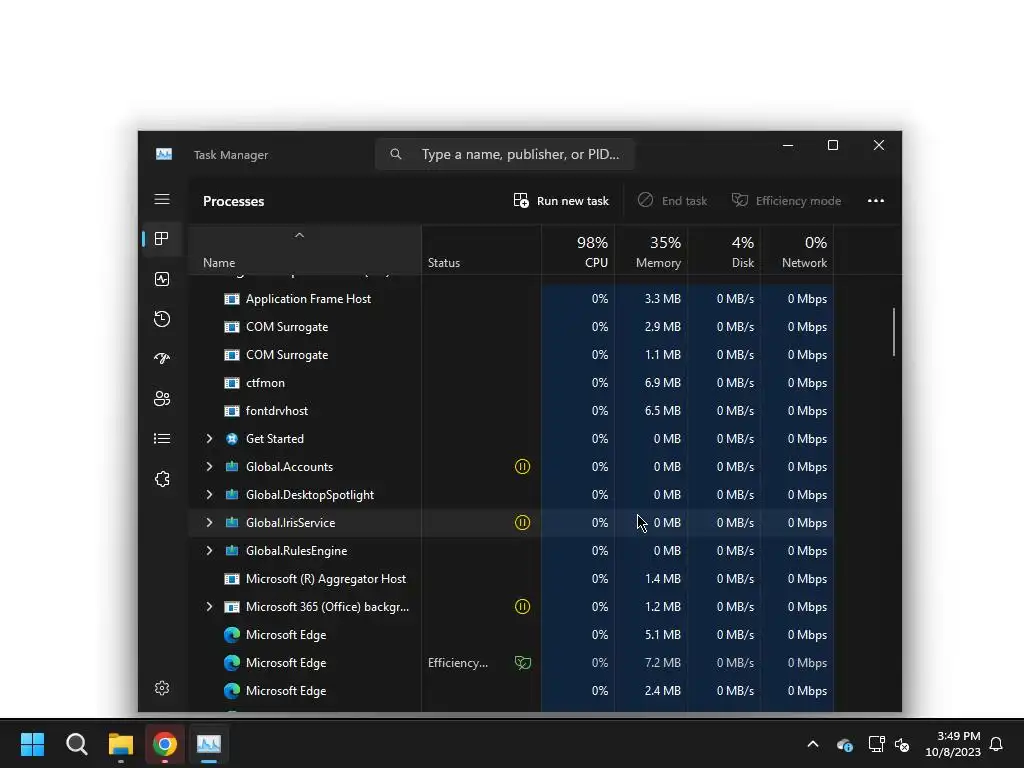The height and width of the screenshot is (768, 1024).
Task: Expand the Global.Accounts process group
Action: pyautogui.click(x=209, y=466)
